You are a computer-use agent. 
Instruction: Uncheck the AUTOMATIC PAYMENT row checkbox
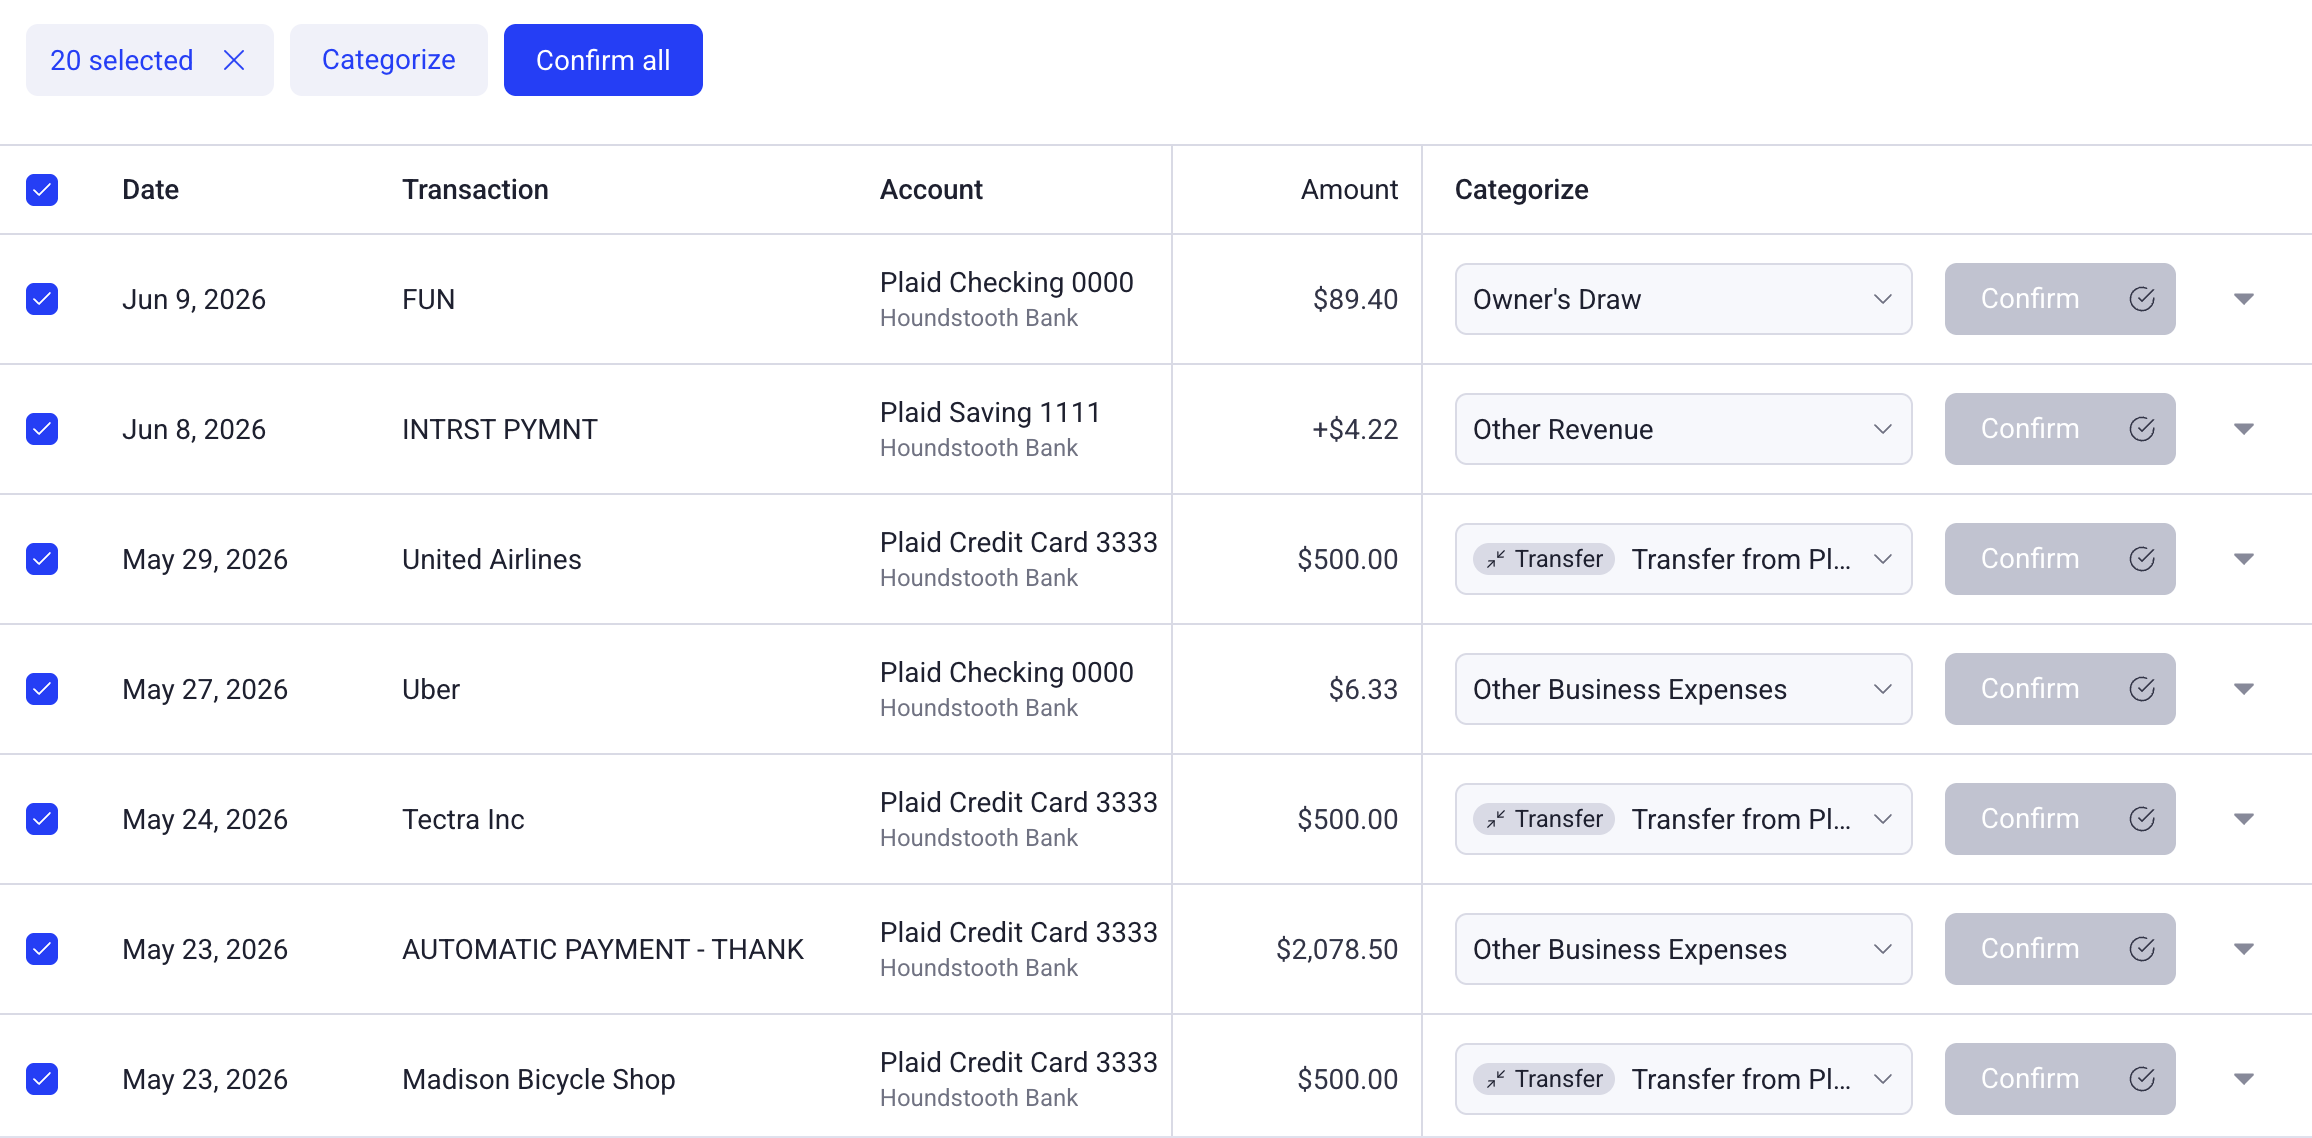[x=42, y=949]
